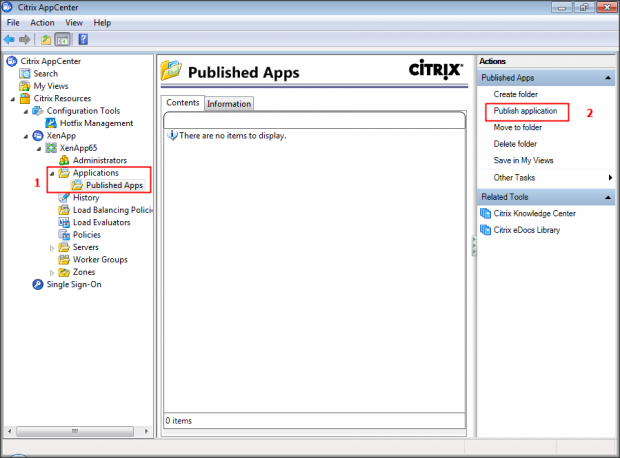Click Delete folder action
Viewport: 620px width, 458px height.
[515, 144]
